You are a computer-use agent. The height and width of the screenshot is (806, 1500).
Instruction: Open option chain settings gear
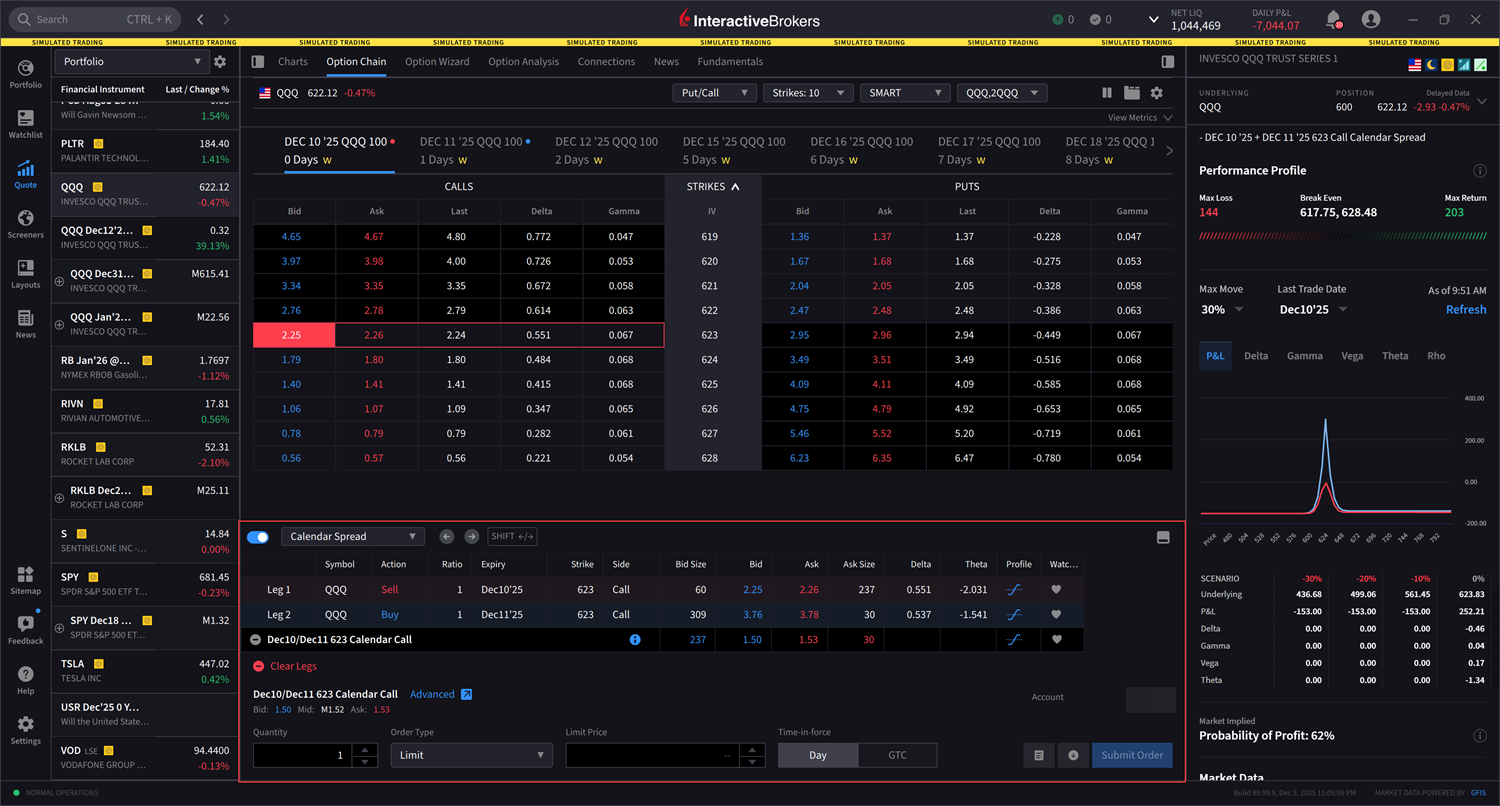pyautogui.click(x=1158, y=92)
